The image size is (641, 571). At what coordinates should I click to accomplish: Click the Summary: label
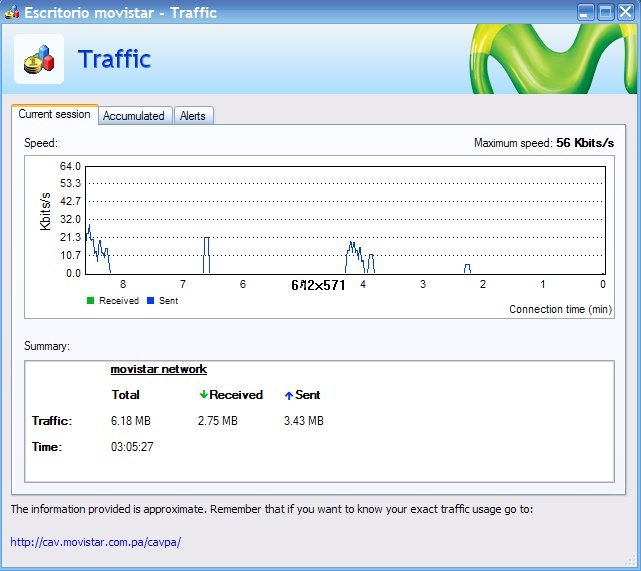coord(47,346)
